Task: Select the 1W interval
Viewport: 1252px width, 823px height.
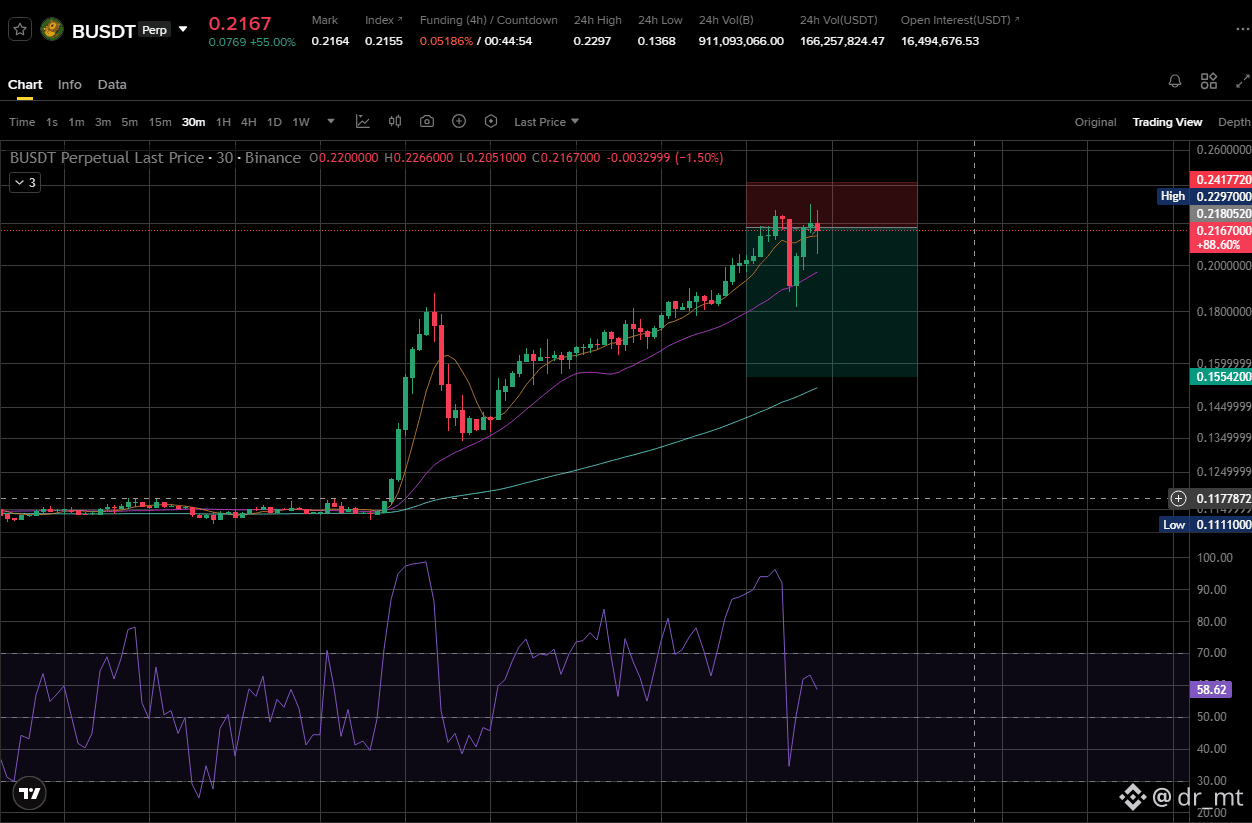Action: [x=300, y=122]
